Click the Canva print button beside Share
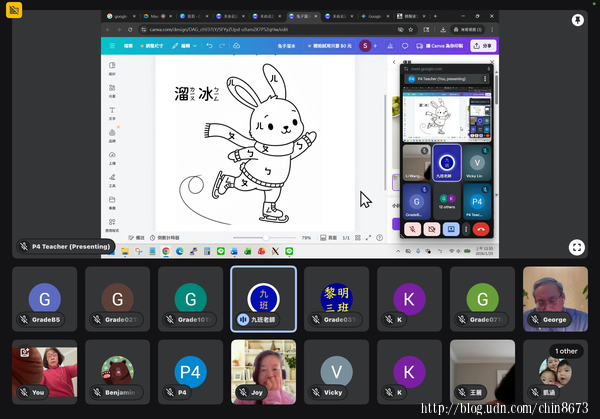The image size is (600, 419). [x=440, y=46]
